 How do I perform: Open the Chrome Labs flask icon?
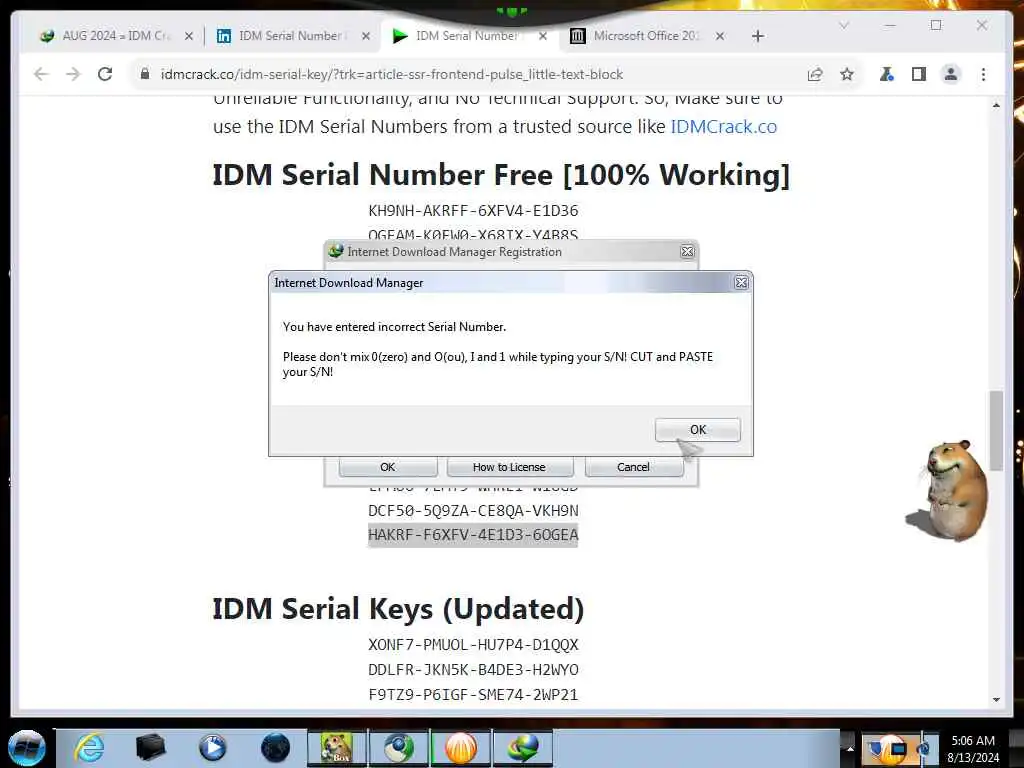pyautogui.click(x=886, y=74)
